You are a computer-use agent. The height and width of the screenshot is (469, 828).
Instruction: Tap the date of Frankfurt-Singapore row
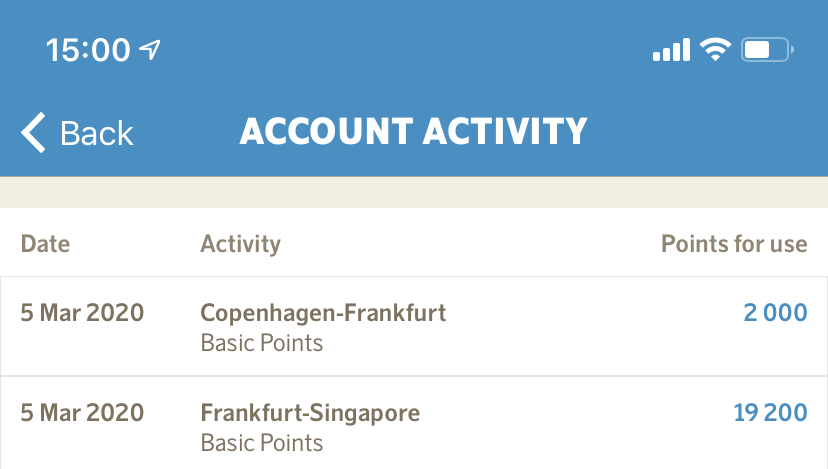click(x=82, y=412)
